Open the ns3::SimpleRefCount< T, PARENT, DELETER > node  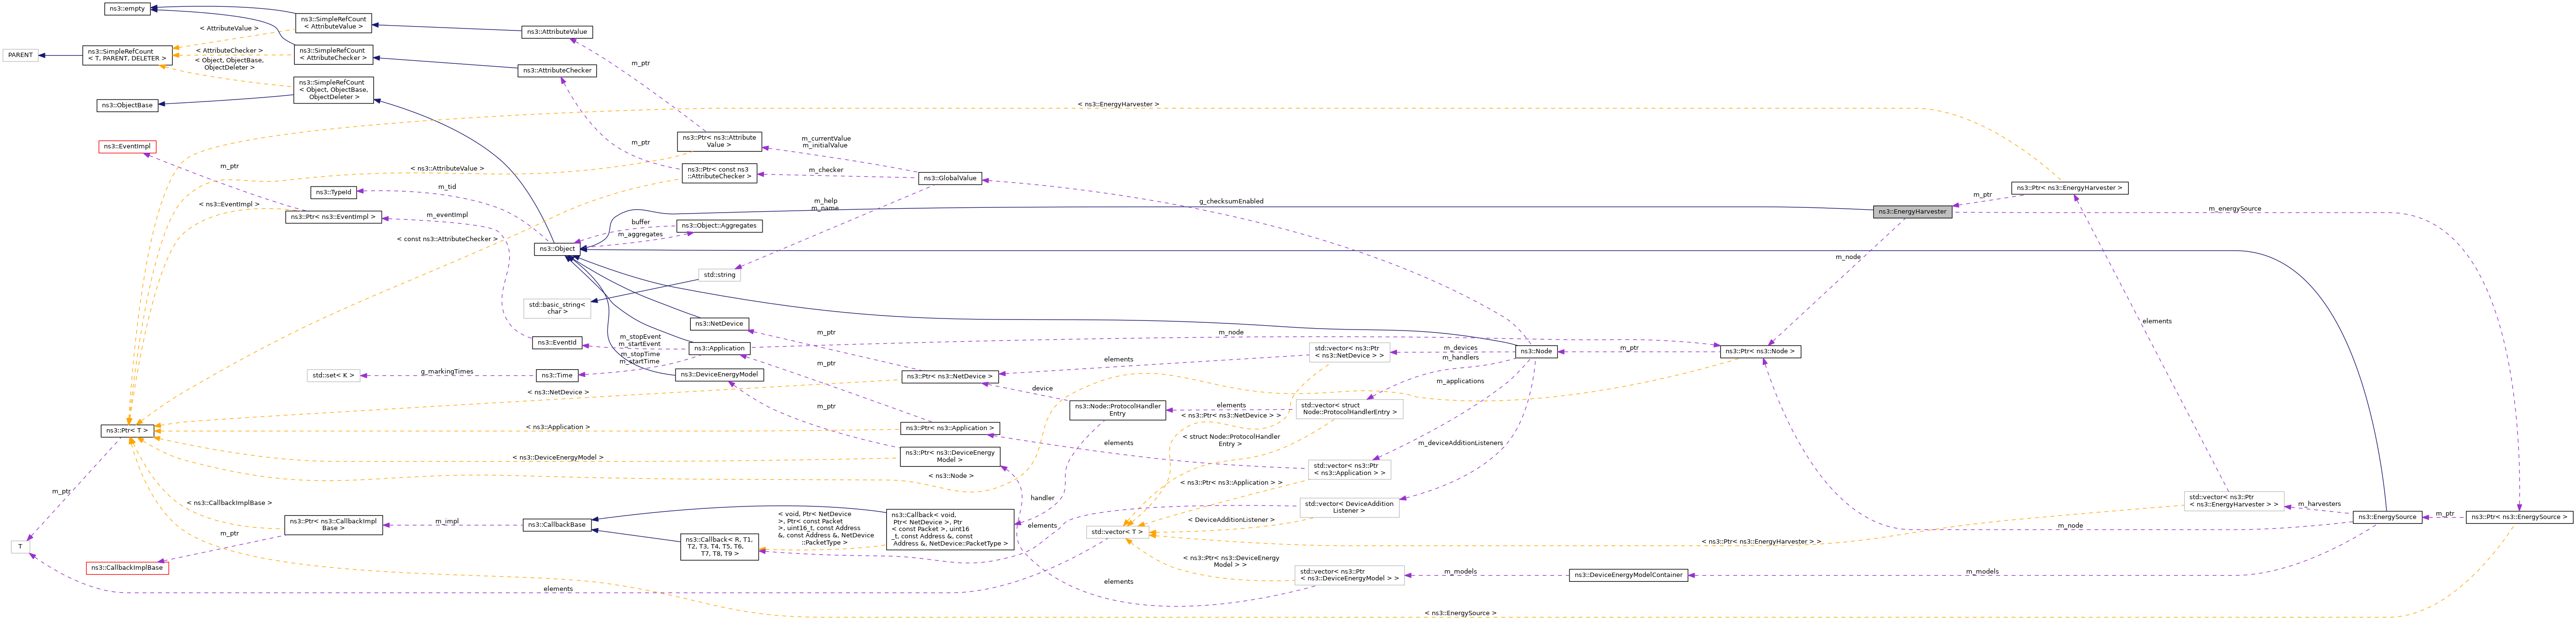[x=127, y=55]
